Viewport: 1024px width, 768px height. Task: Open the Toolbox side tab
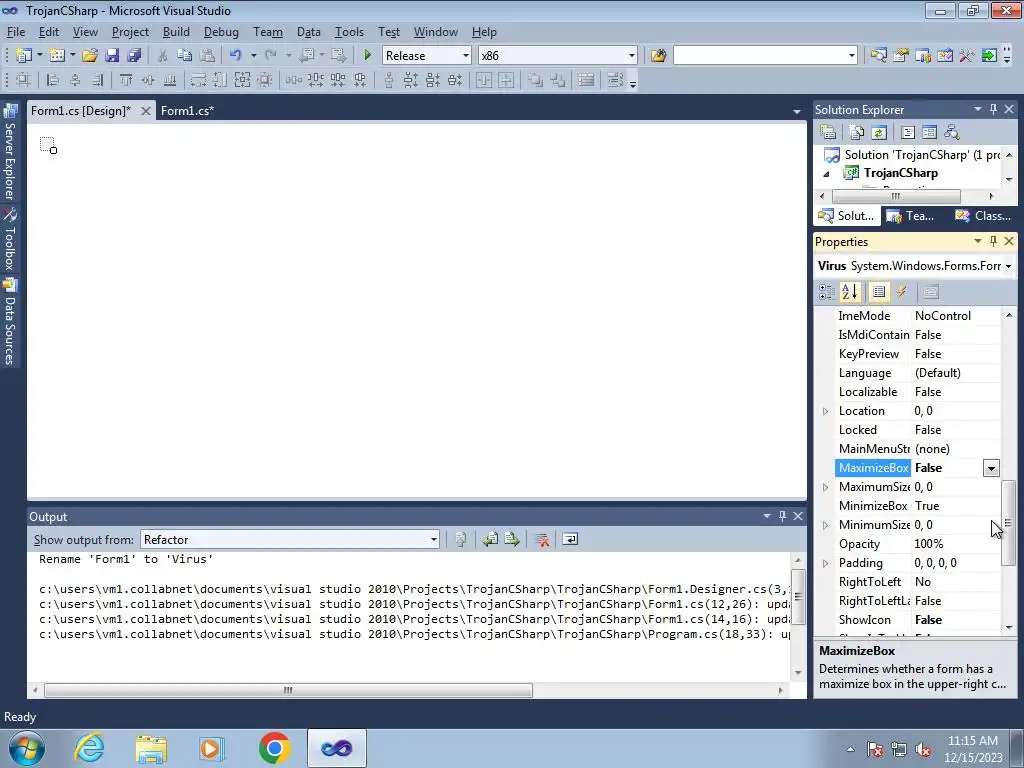click(10, 239)
